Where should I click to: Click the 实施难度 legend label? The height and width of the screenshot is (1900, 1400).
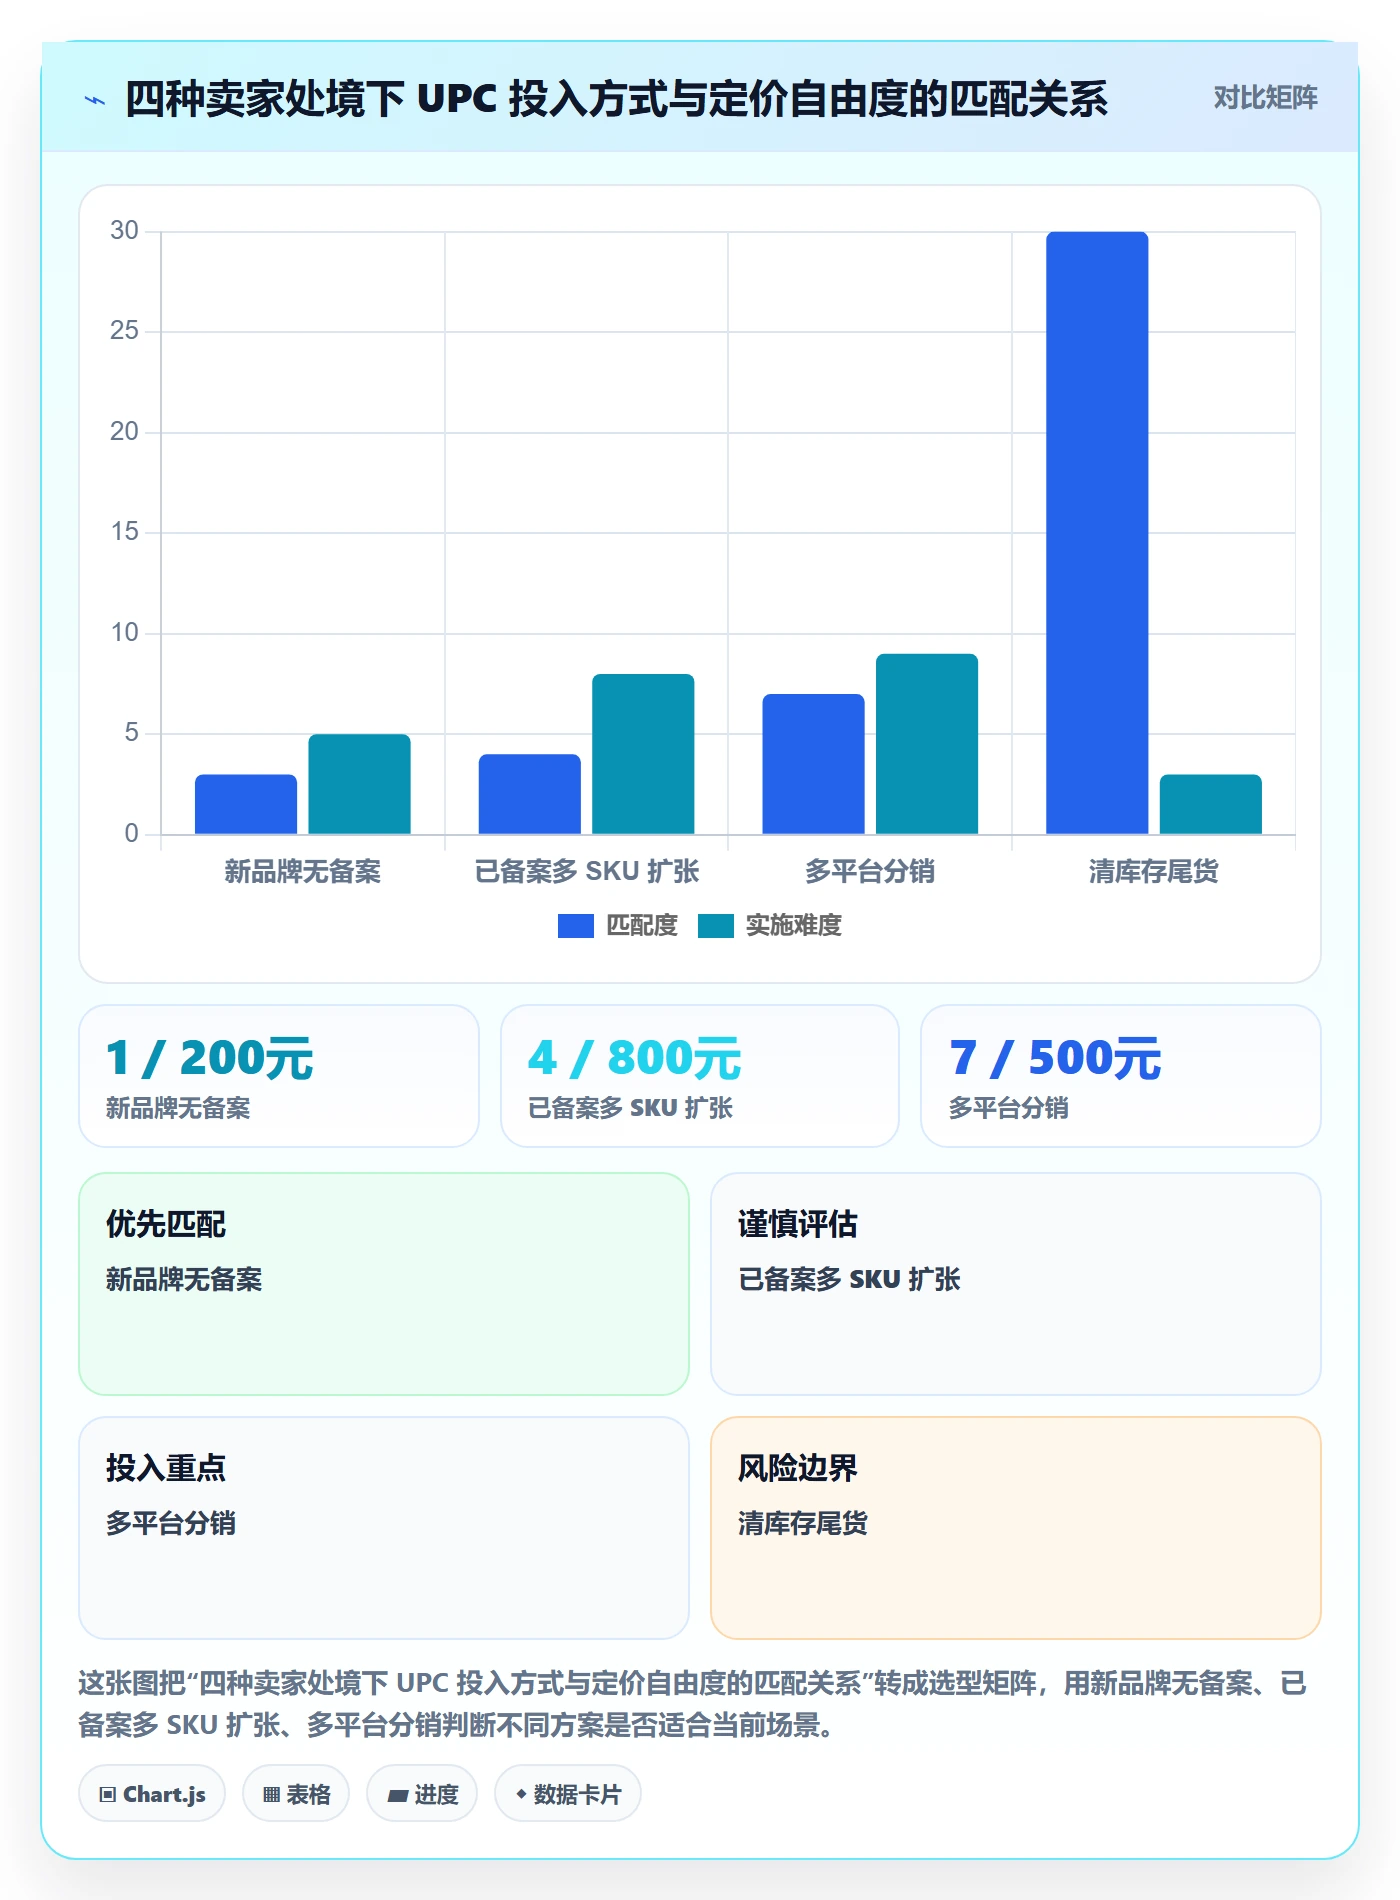tap(794, 926)
